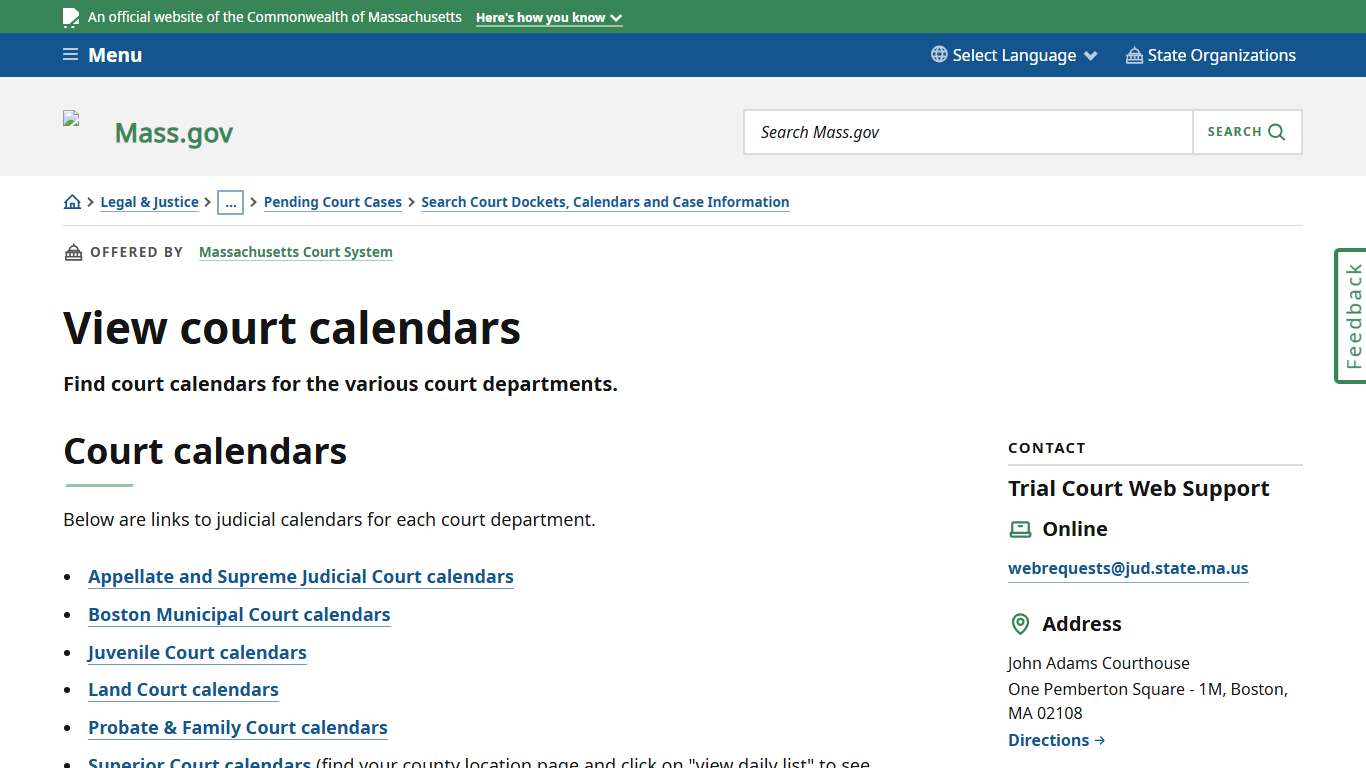Click the hamburger icon next to Menu

[69, 54]
